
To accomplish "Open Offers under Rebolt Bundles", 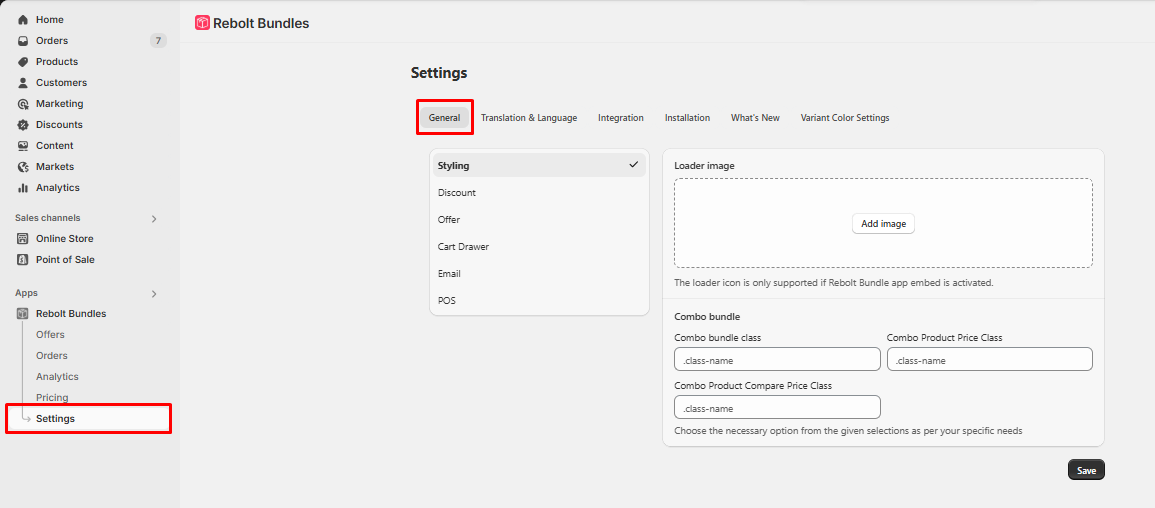I will pos(50,335).
